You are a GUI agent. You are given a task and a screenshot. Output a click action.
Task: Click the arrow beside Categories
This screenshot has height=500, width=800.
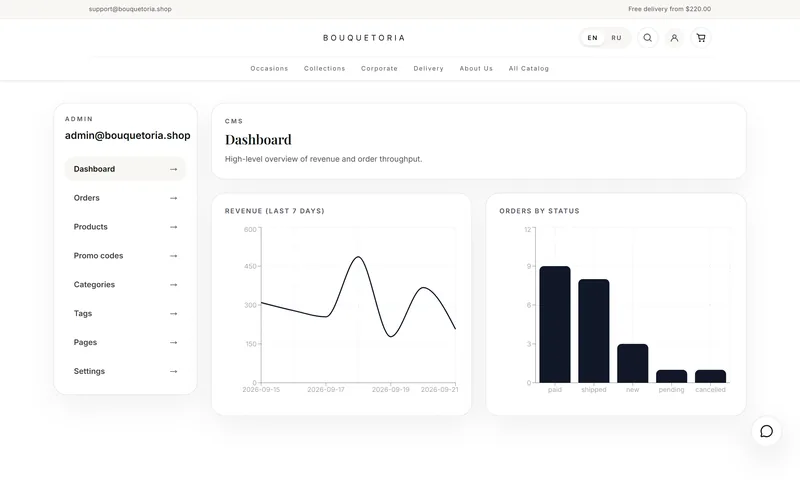(x=173, y=285)
